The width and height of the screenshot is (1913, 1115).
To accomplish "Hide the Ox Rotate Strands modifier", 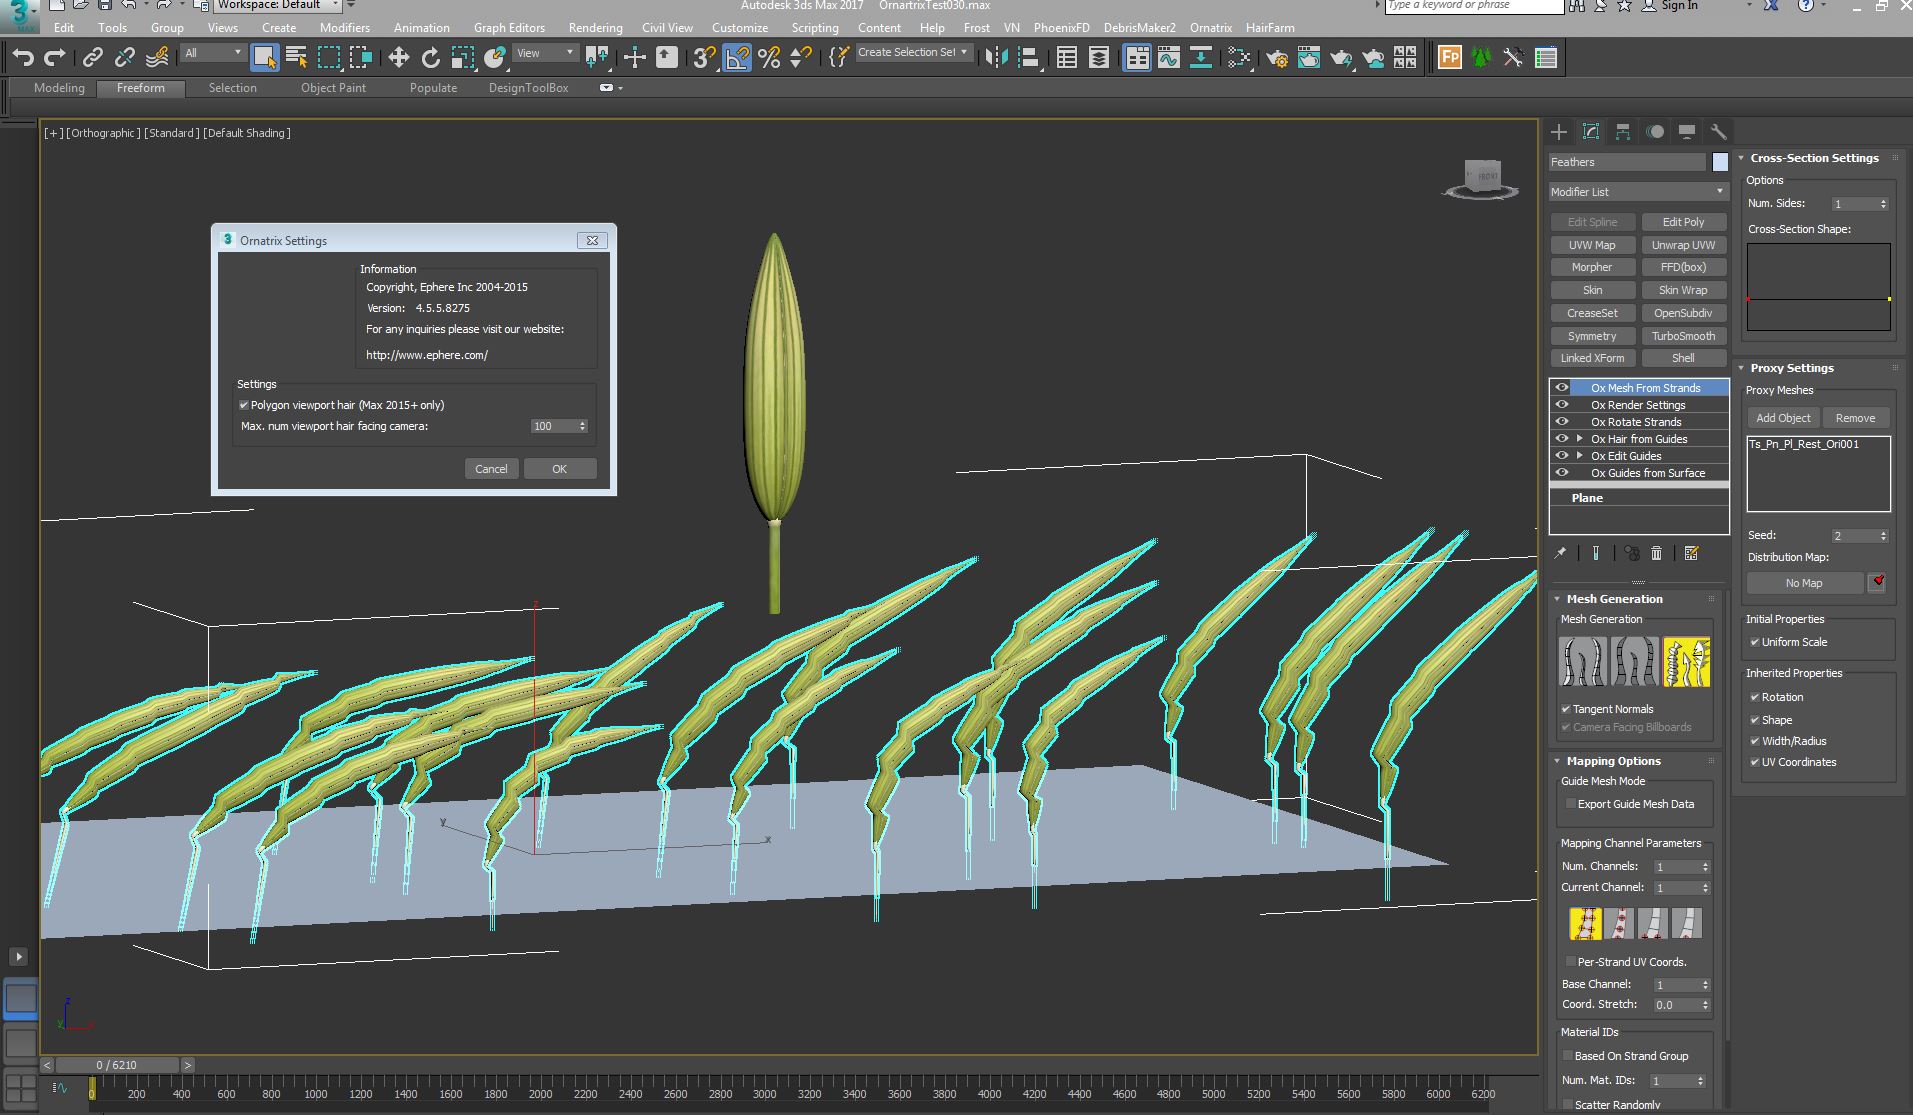I will 1562,422.
